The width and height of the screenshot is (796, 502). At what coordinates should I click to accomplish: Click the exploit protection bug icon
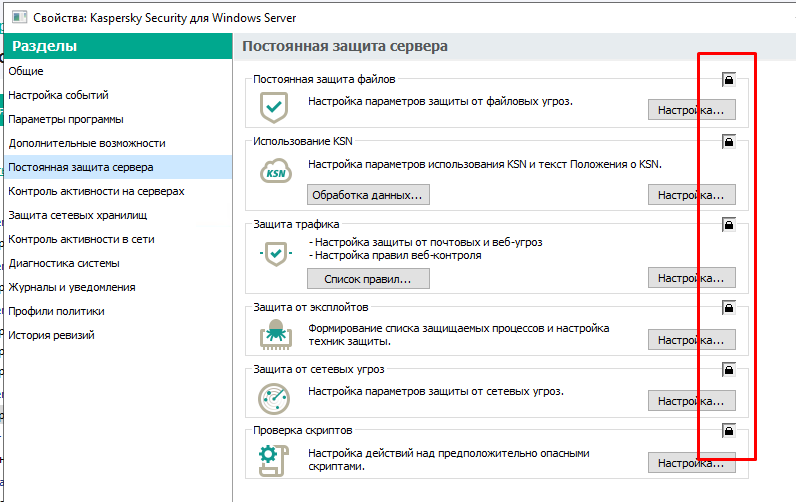click(x=274, y=335)
